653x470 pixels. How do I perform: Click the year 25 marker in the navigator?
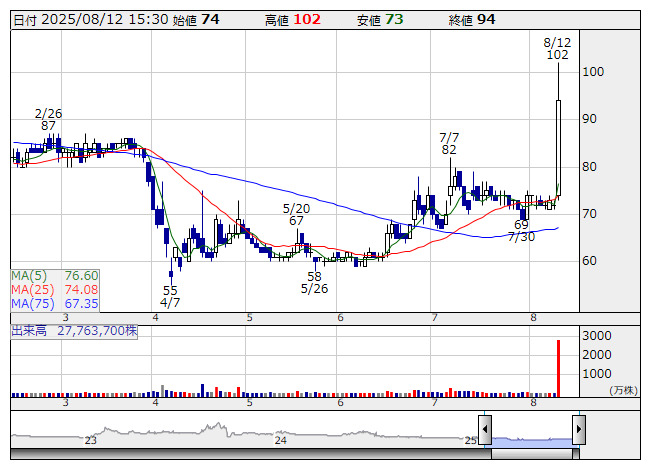(471, 440)
